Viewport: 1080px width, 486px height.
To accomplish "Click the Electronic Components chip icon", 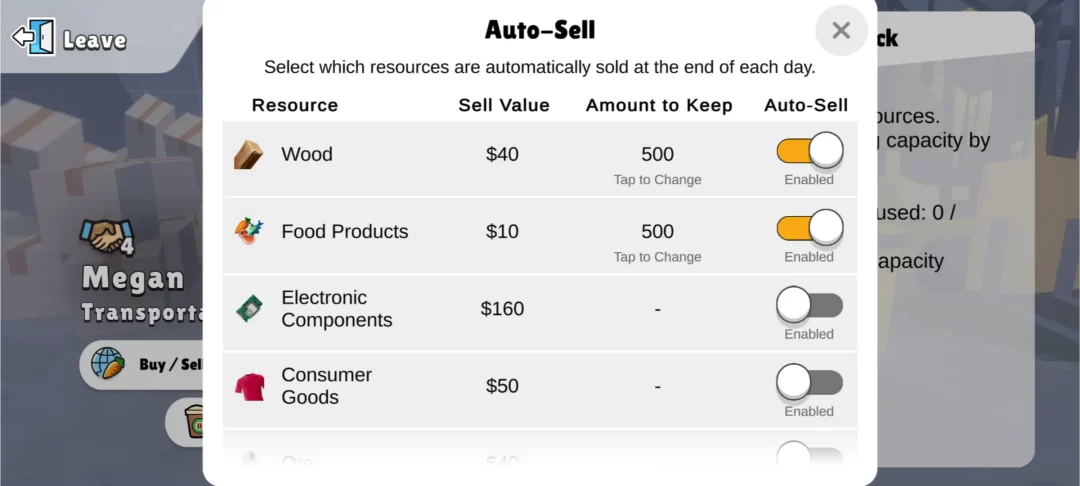I will tap(248, 309).
